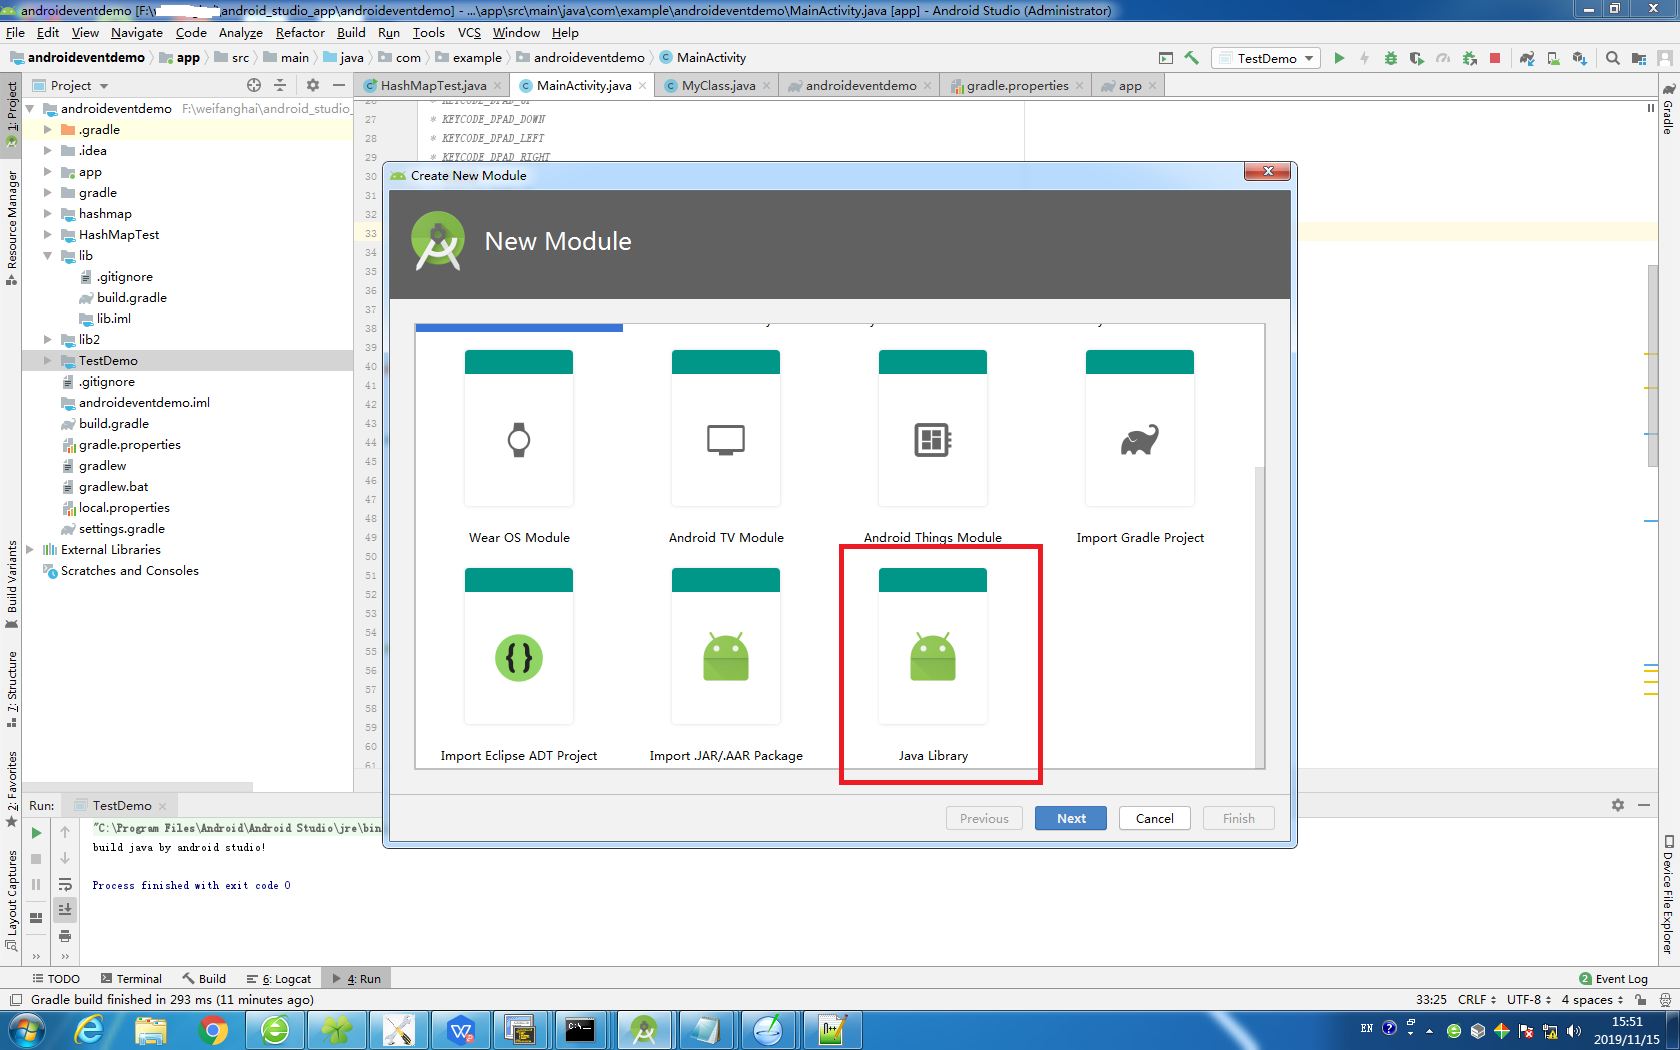Rerun TestDemo in Run panel
Screen dimensions: 1680x1050
tap(36, 832)
